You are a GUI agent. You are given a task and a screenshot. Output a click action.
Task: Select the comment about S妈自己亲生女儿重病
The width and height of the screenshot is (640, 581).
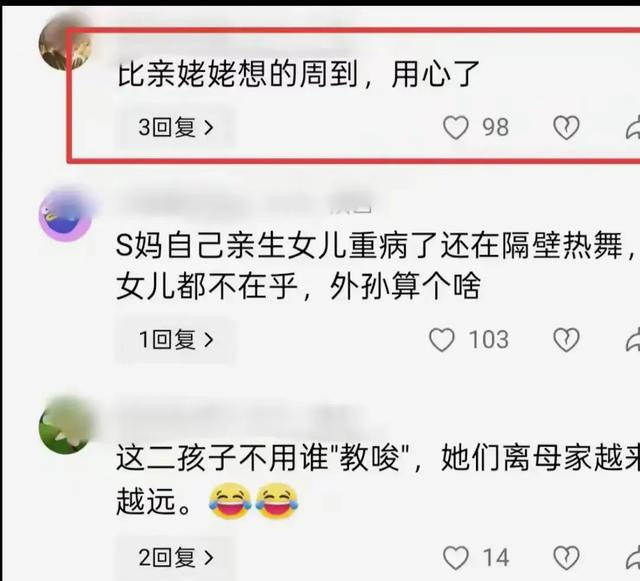[x=378, y=266]
